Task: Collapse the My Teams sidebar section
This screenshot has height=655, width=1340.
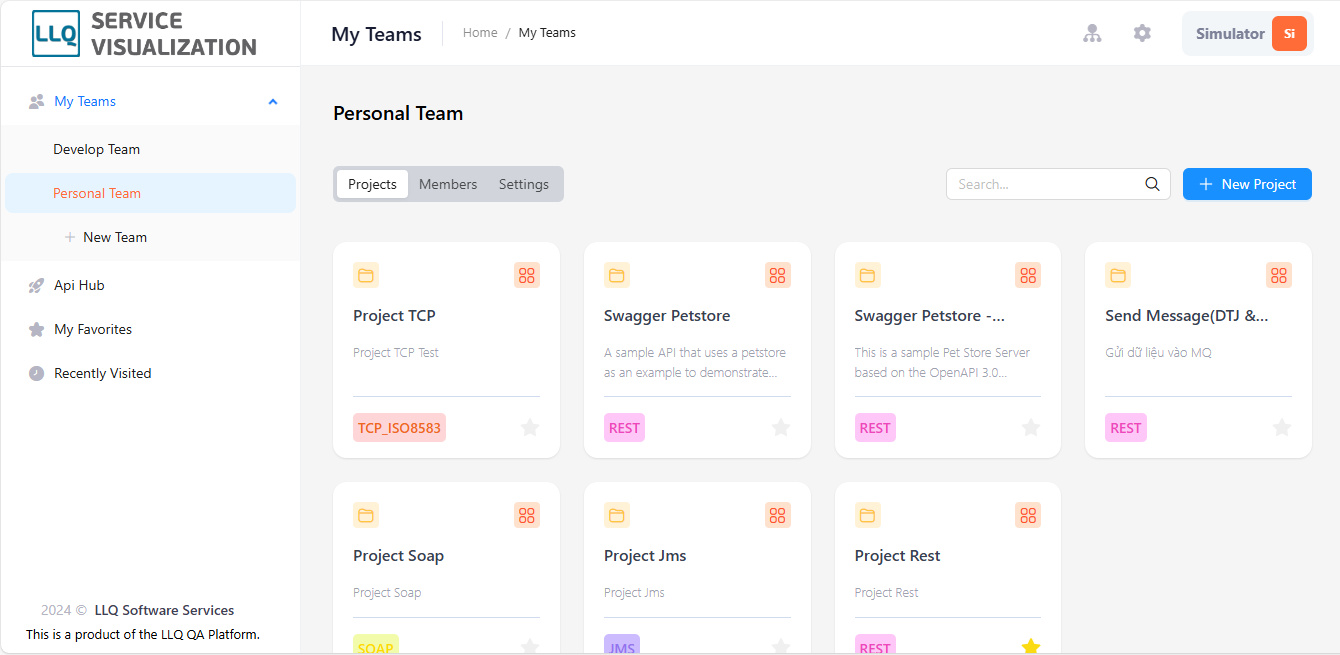Action: pyautogui.click(x=273, y=101)
